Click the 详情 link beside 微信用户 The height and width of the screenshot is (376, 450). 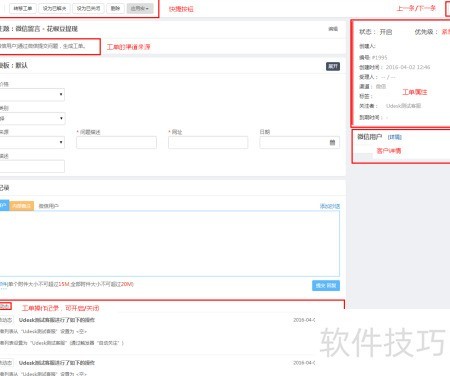395,137
